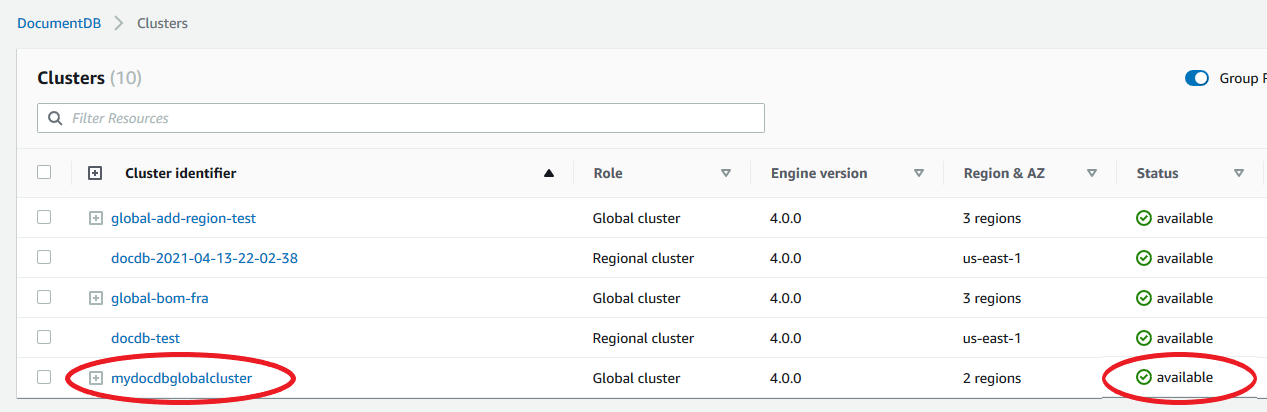Select checkbox for docdb-test cluster

tap(44, 337)
